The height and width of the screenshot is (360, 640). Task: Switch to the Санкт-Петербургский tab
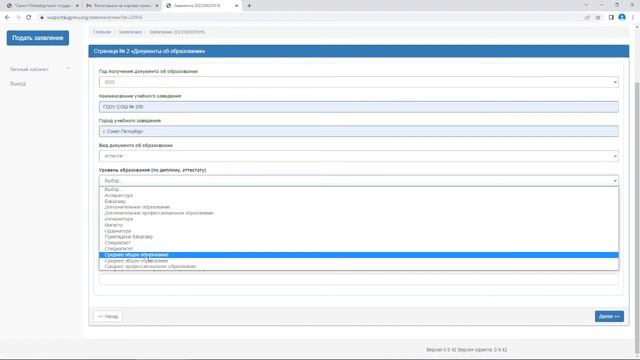[x=42, y=6]
